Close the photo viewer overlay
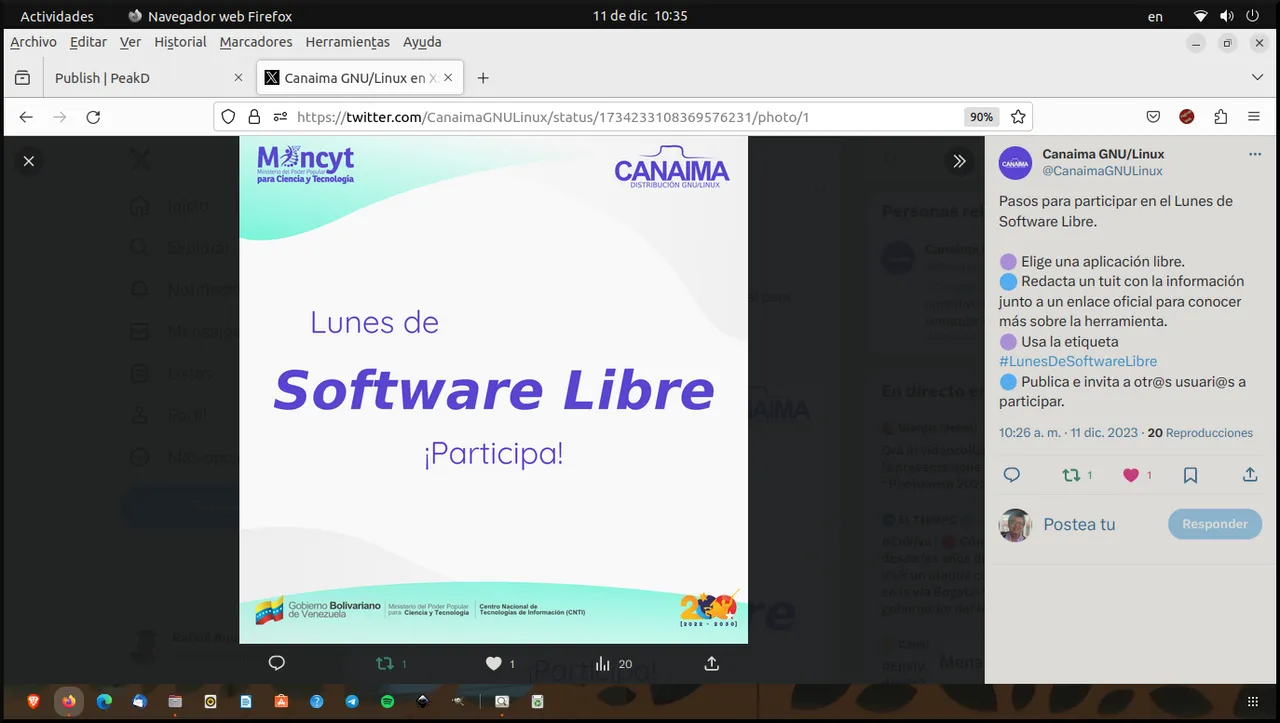The width and height of the screenshot is (1280, 723). click(x=29, y=161)
